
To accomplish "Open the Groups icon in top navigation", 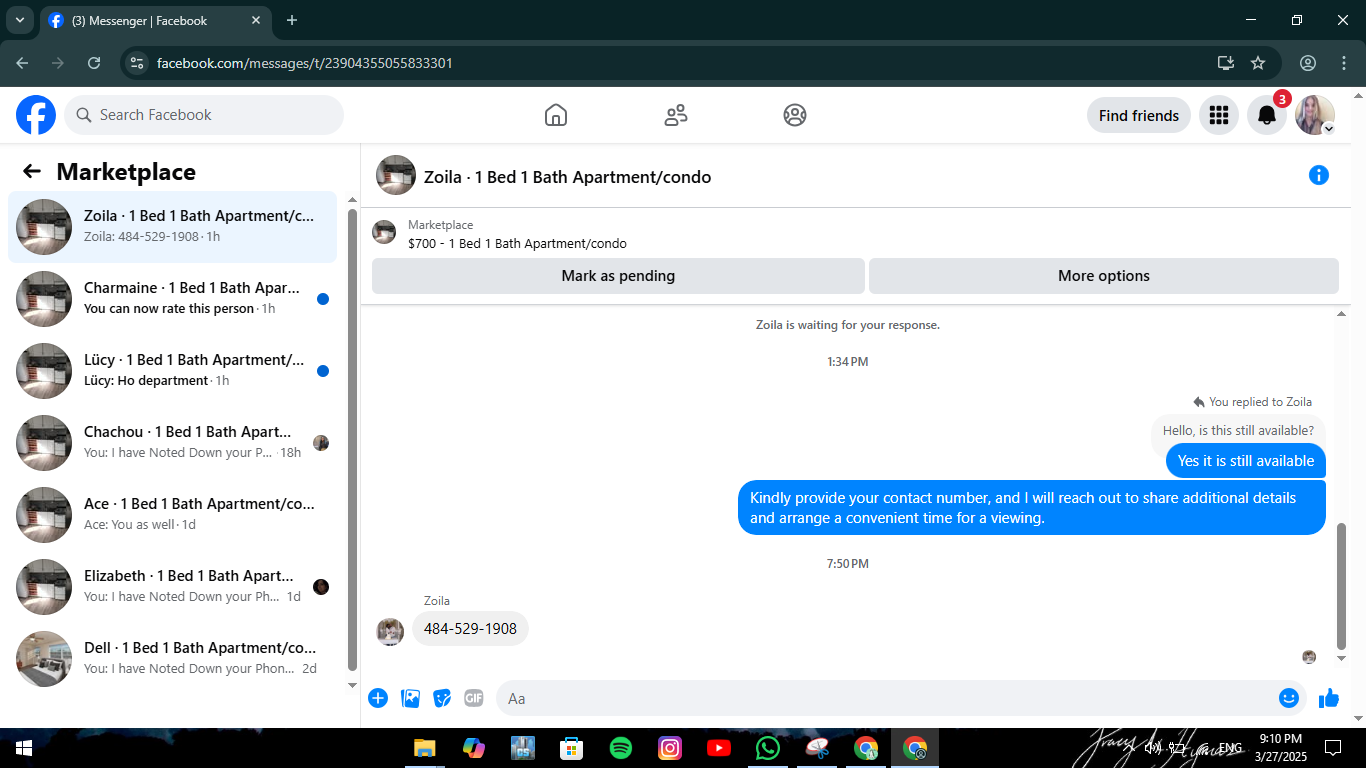I will click(x=795, y=115).
